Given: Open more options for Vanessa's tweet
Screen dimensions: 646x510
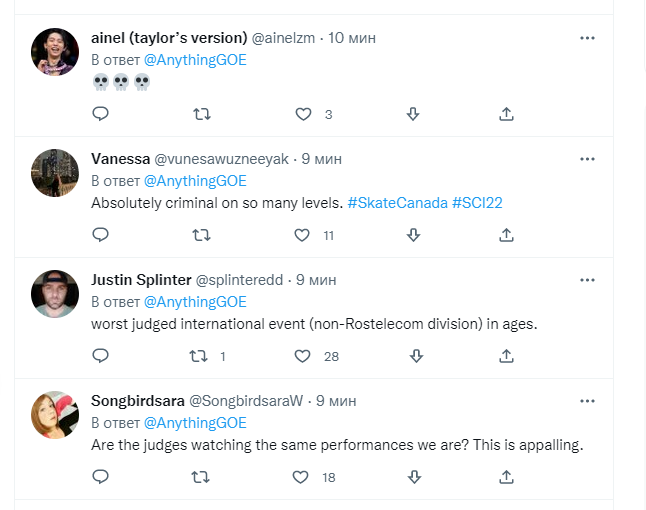Looking at the screenshot, I should pyautogui.click(x=588, y=159).
